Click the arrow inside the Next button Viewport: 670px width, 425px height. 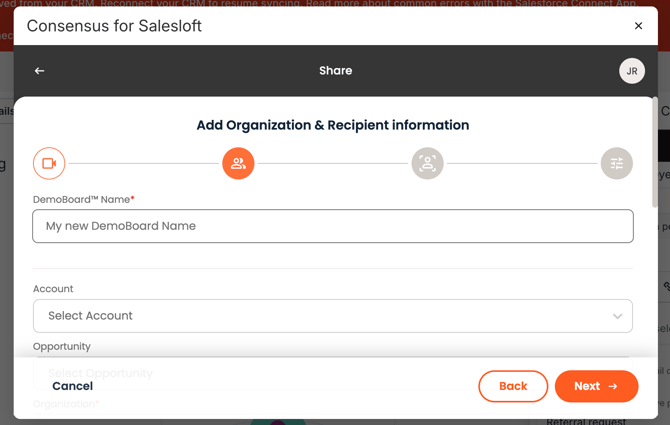(613, 386)
